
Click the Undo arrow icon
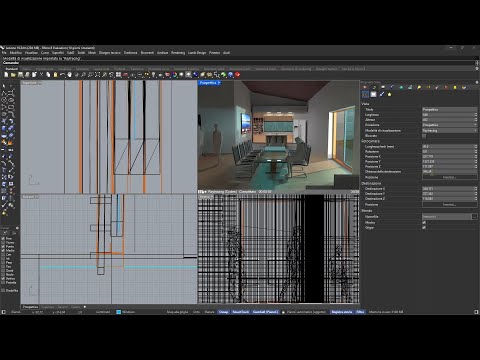pyautogui.click(x=62, y=74)
